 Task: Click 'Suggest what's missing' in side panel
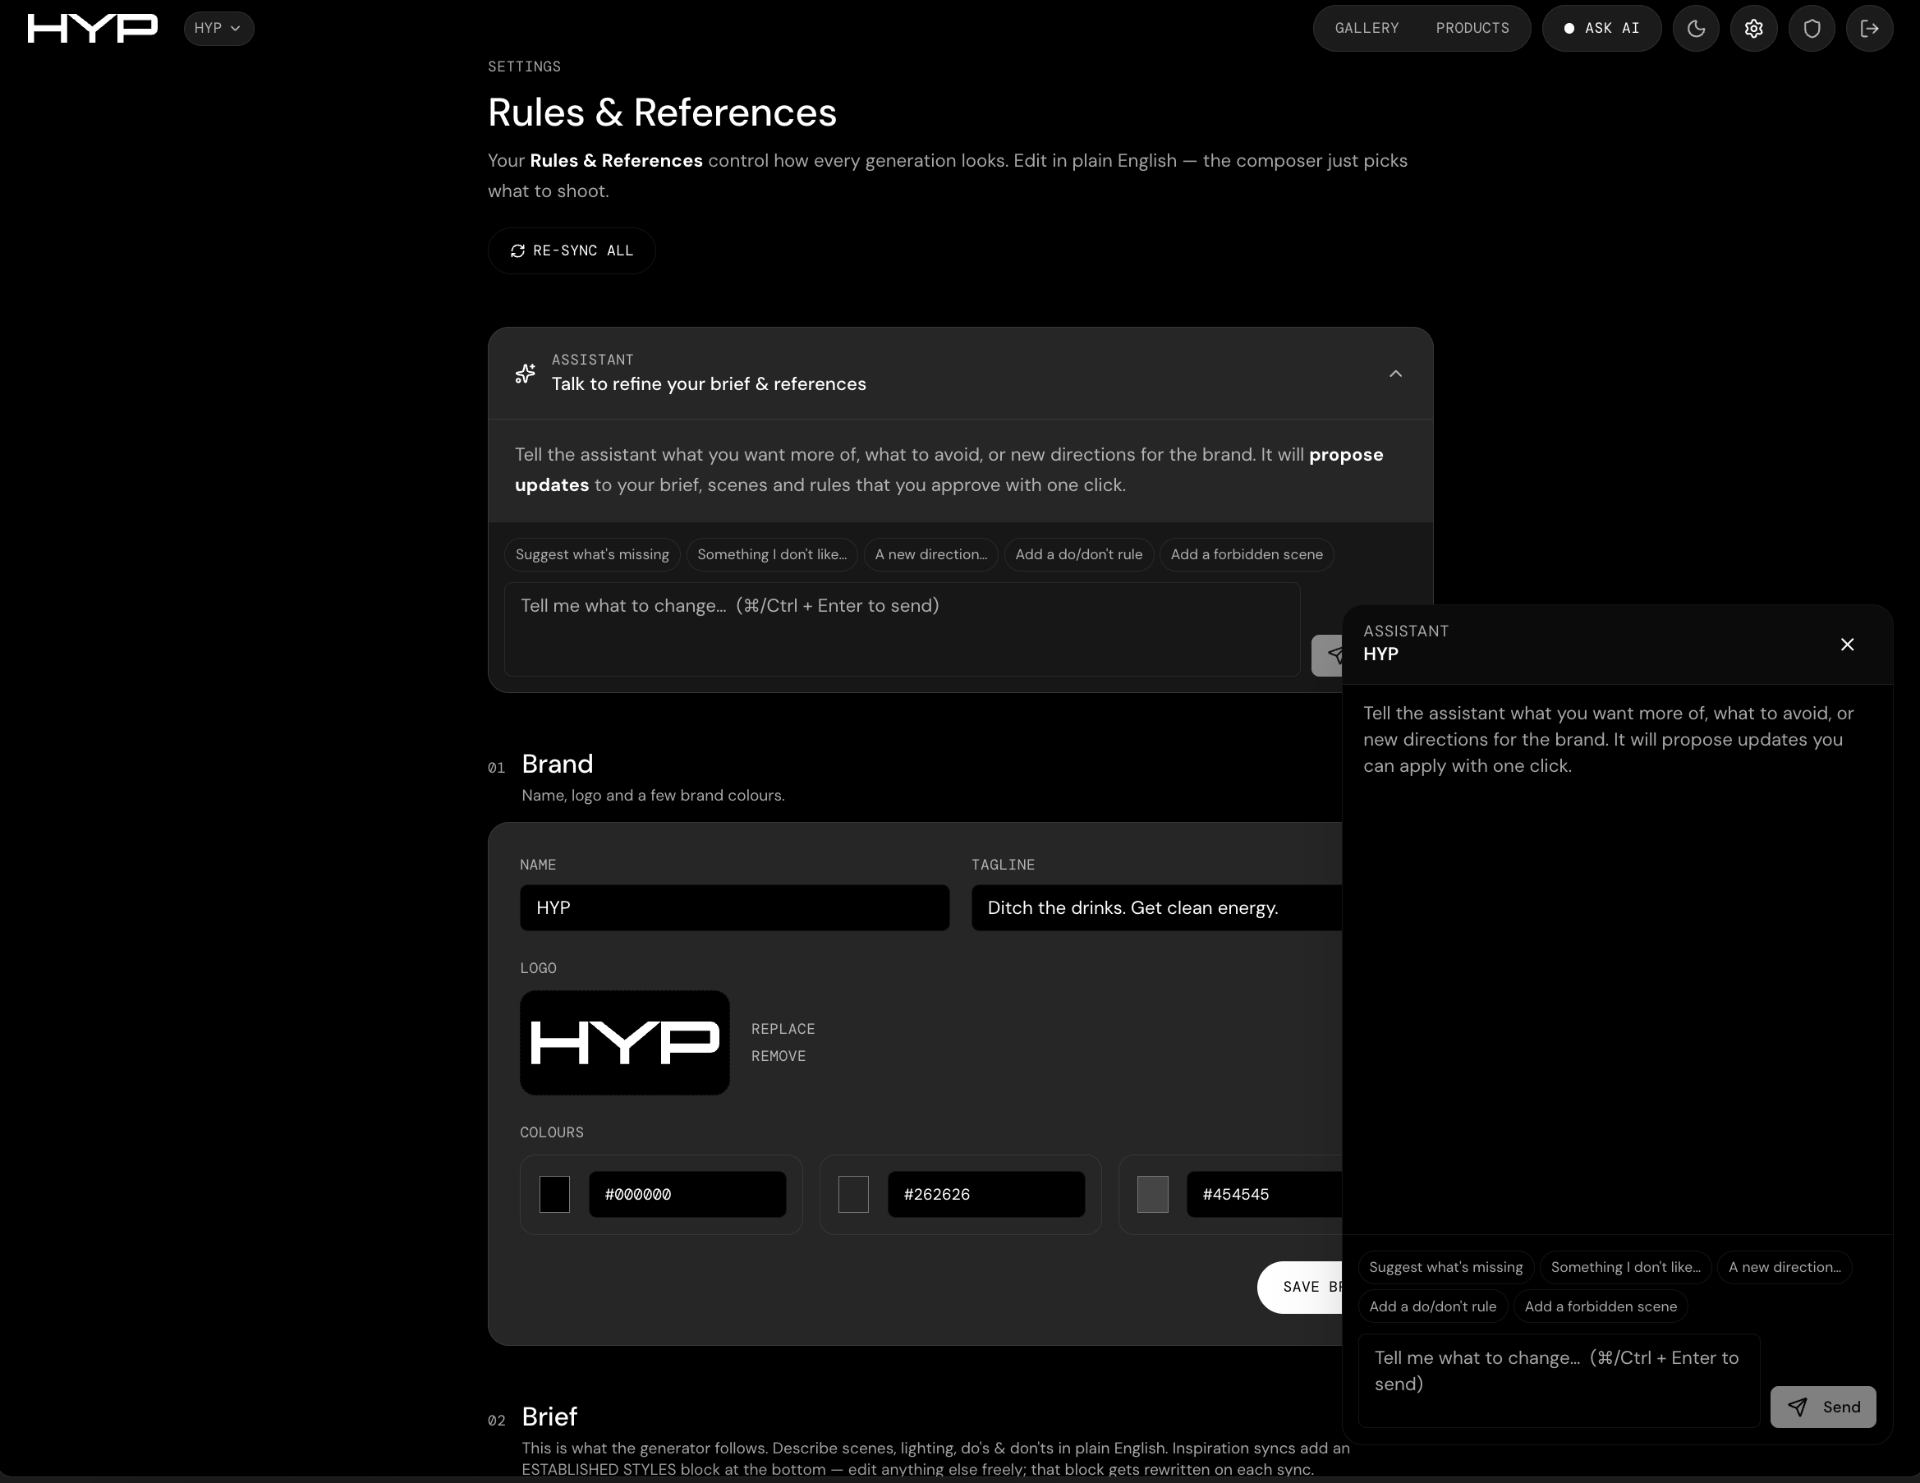click(1445, 1267)
